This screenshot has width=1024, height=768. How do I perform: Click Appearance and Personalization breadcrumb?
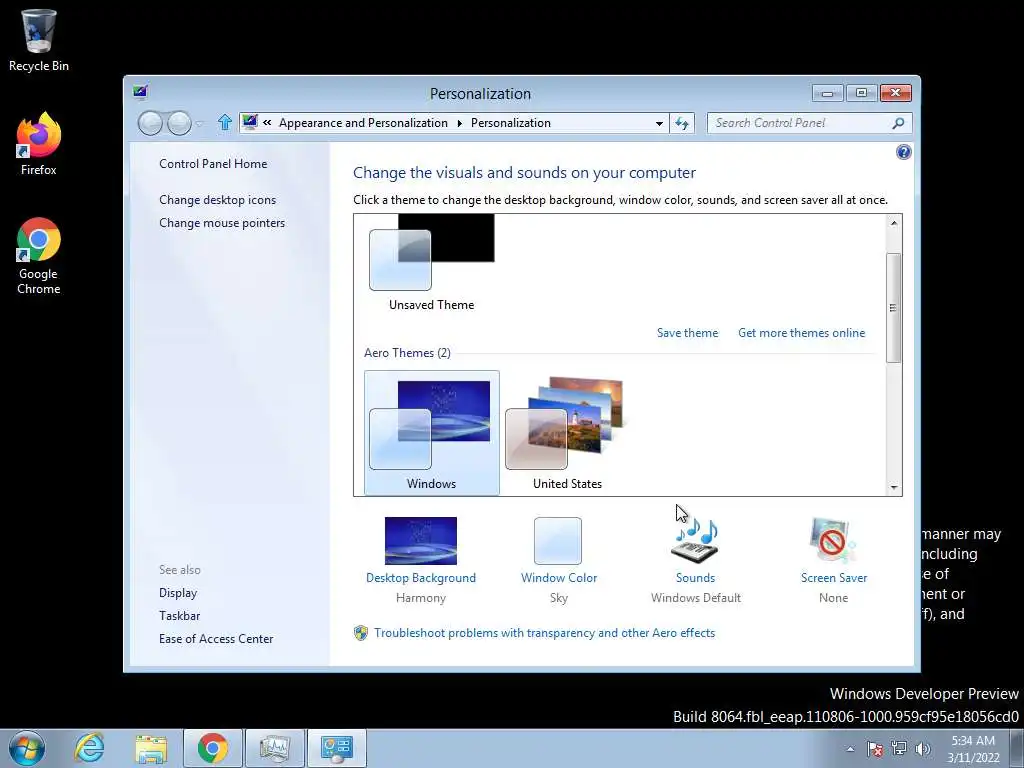click(363, 123)
